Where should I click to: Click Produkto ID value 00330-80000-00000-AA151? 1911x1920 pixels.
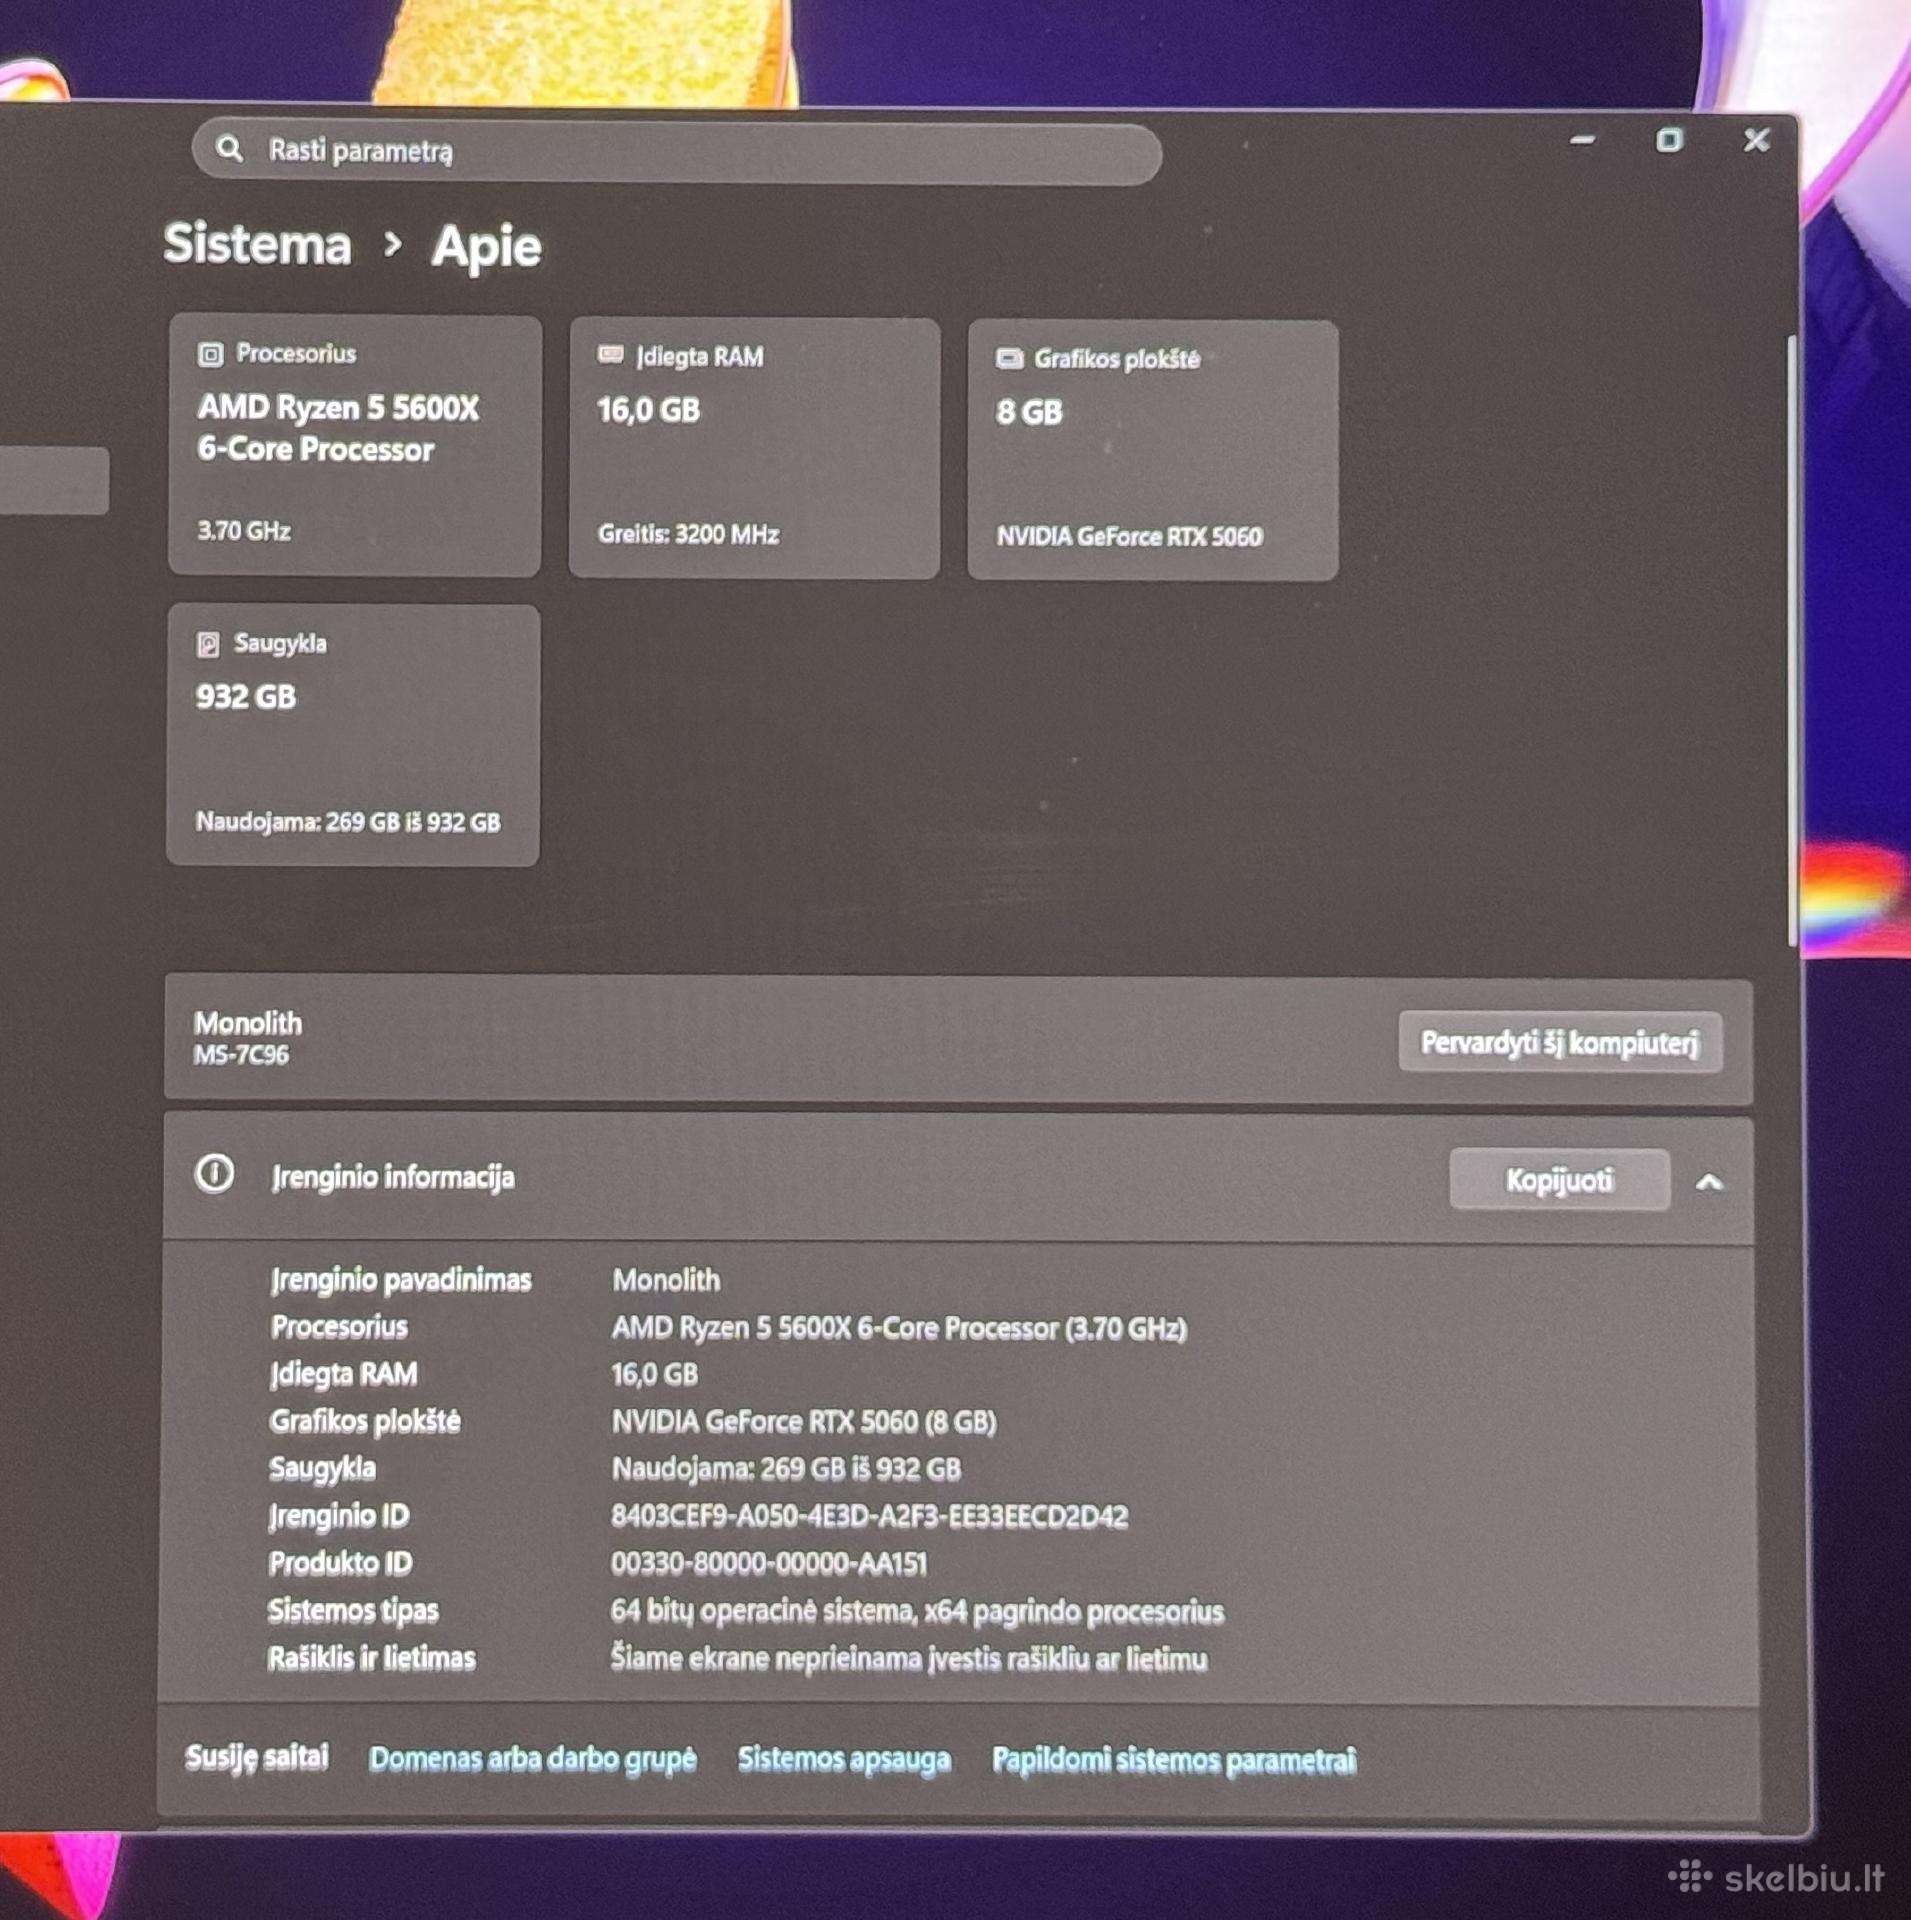click(x=769, y=1563)
